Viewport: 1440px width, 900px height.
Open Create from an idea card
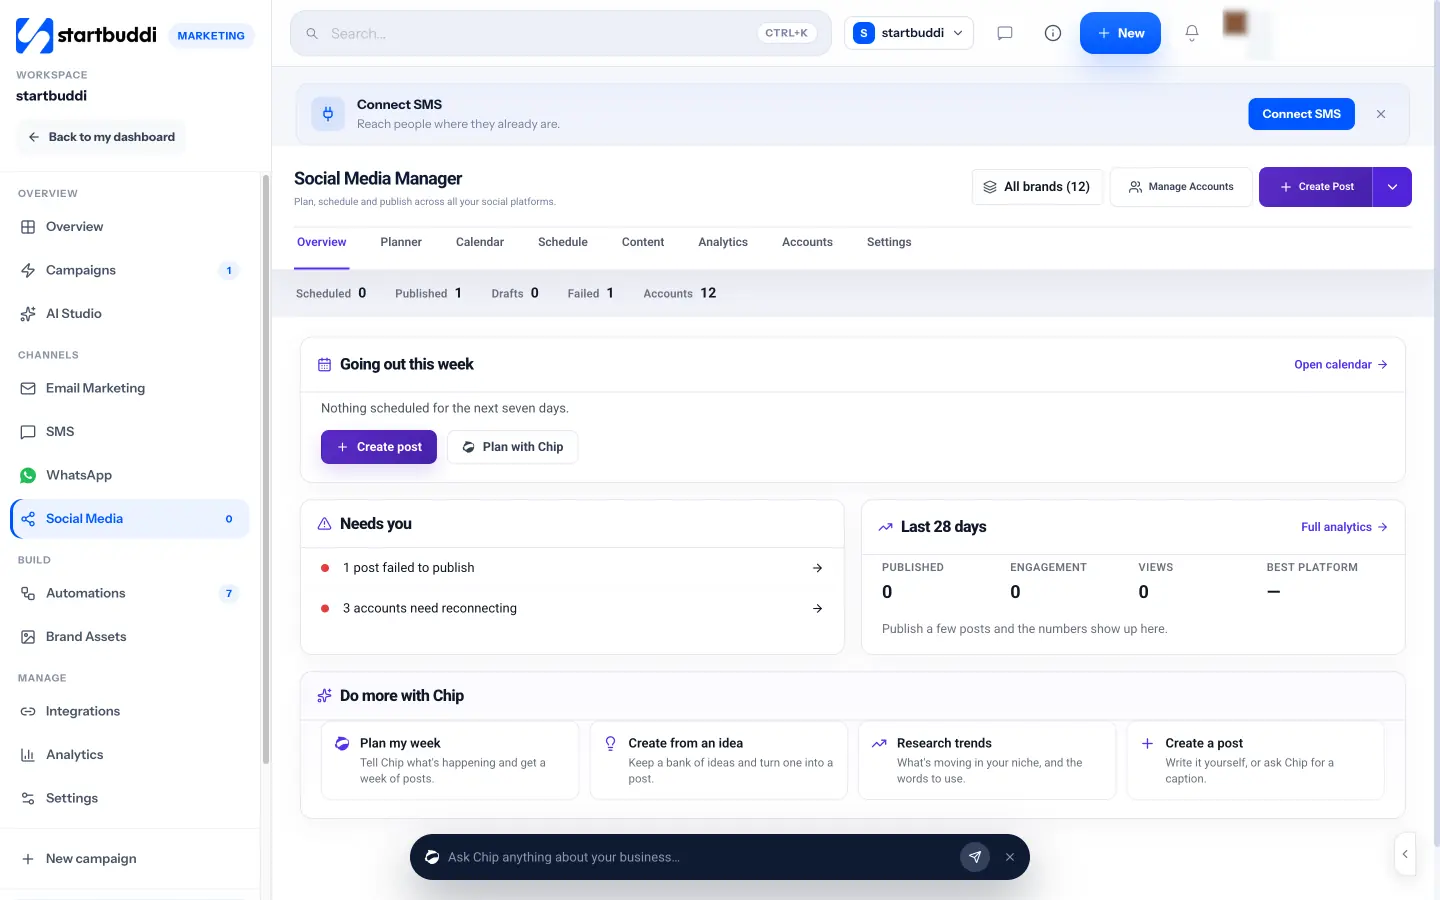[x=718, y=760]
